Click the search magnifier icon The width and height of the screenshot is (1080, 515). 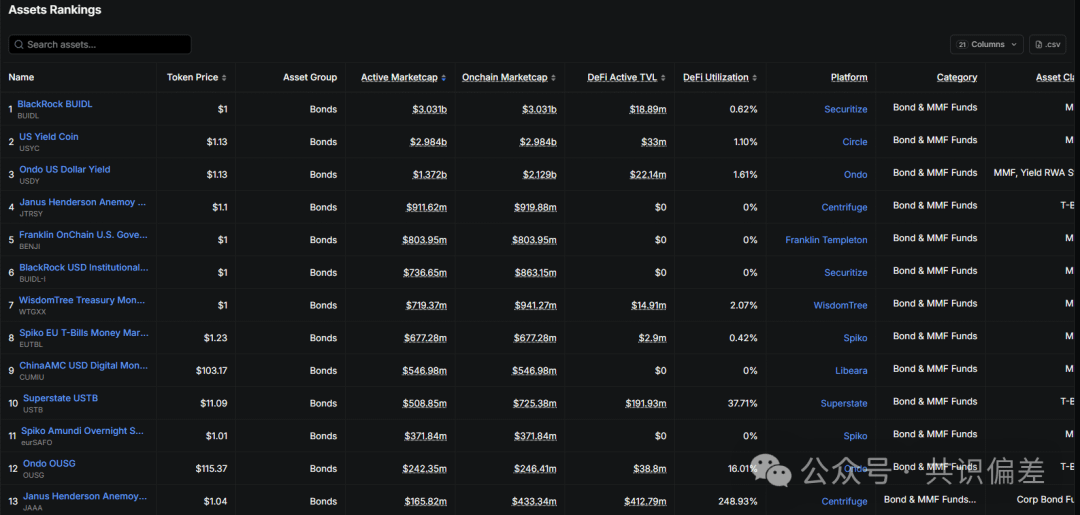tap(19, 45)
